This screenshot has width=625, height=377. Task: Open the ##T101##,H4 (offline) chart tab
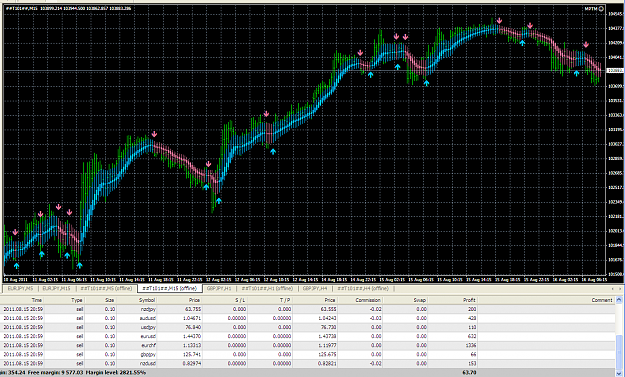point(363,288)
